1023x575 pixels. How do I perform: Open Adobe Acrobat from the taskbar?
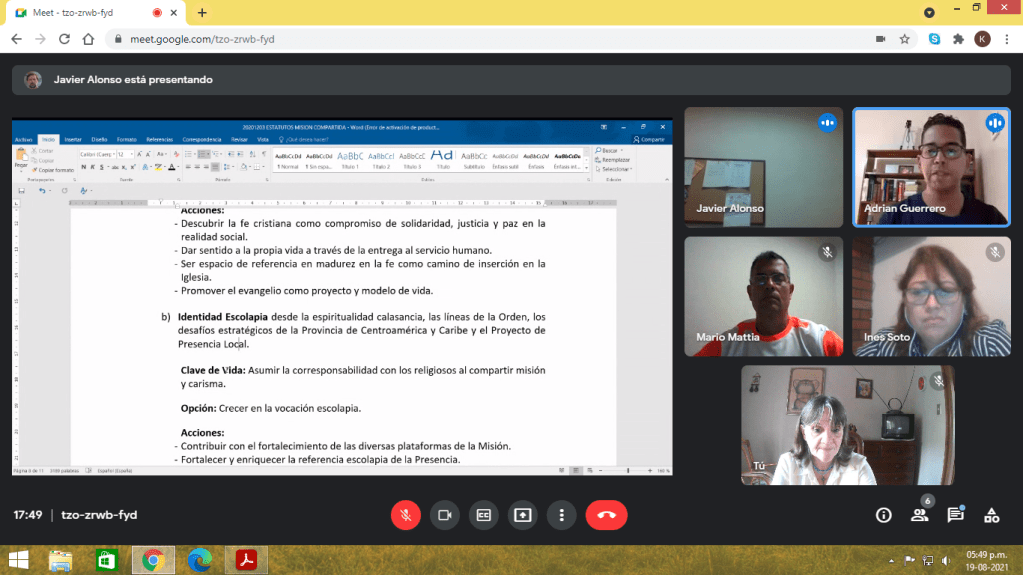(x=245, y=560)
